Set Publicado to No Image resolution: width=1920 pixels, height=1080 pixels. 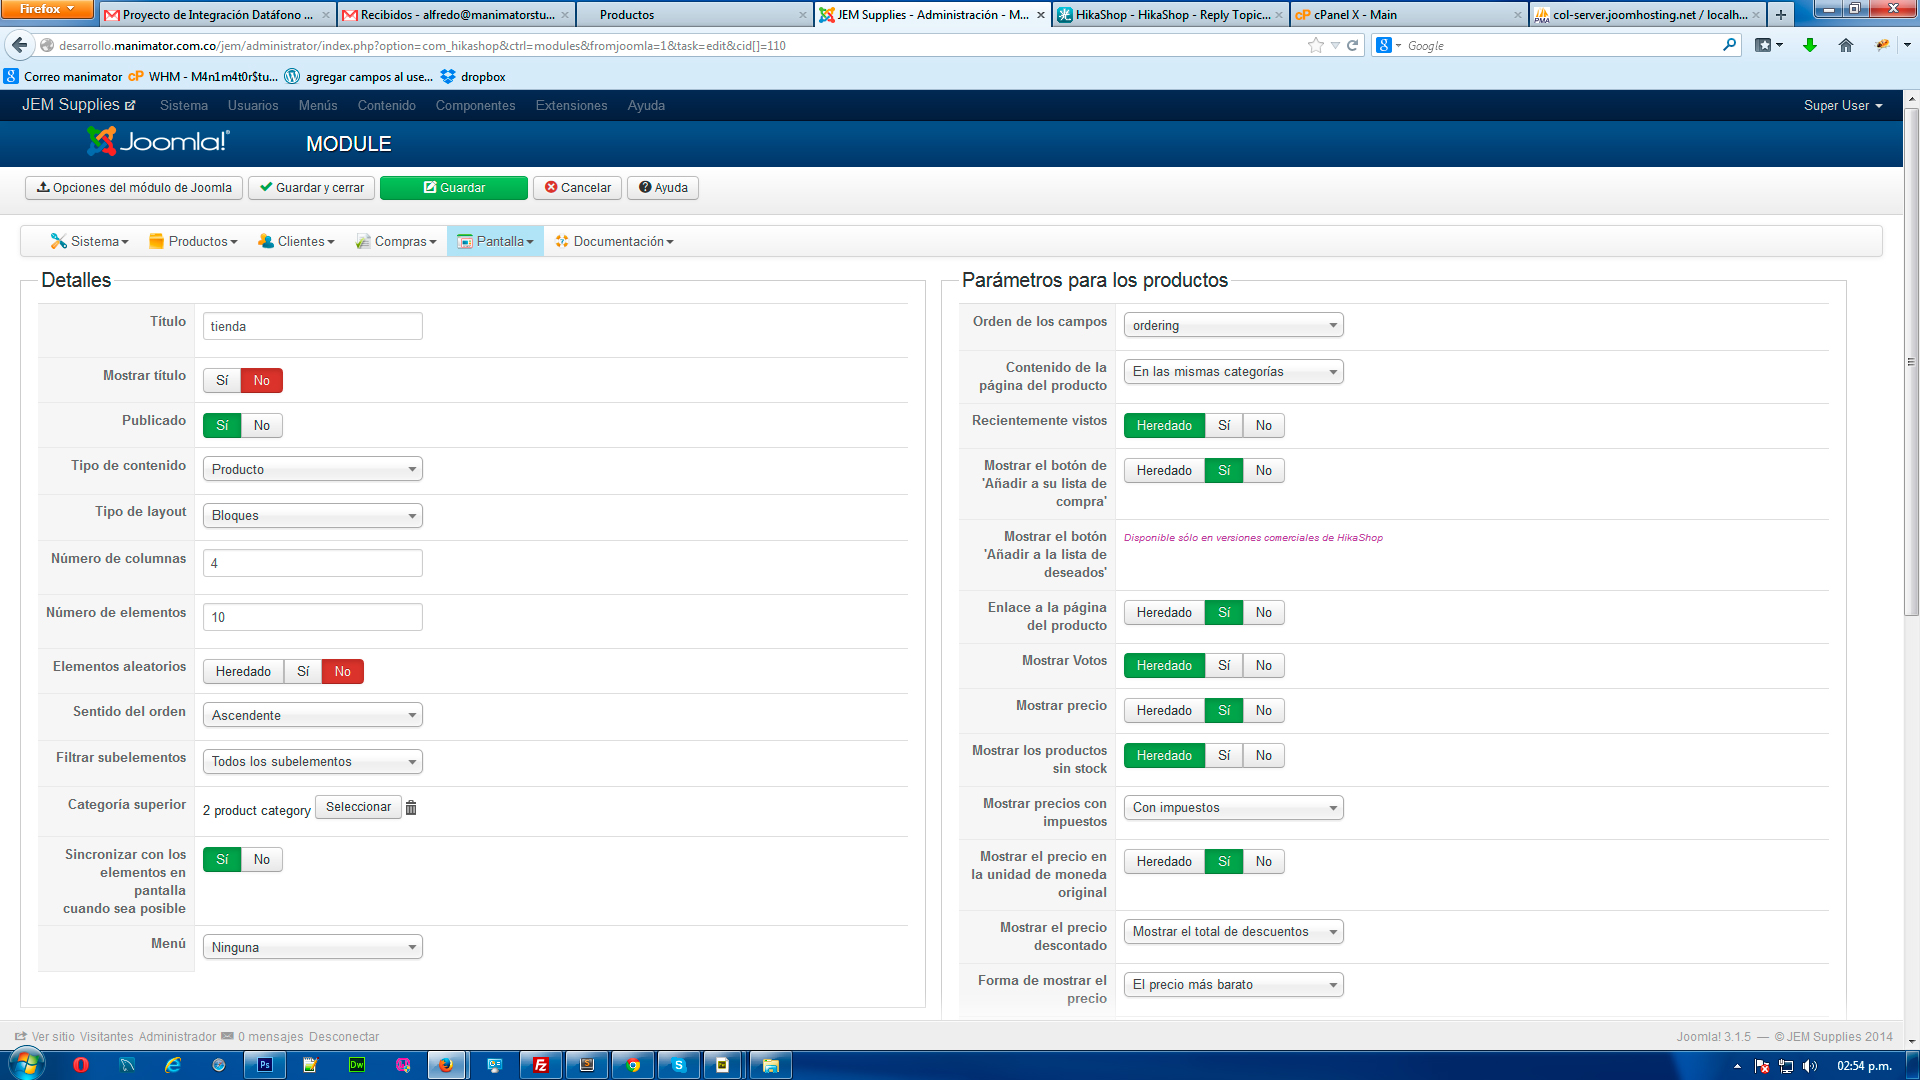(262, 426)
